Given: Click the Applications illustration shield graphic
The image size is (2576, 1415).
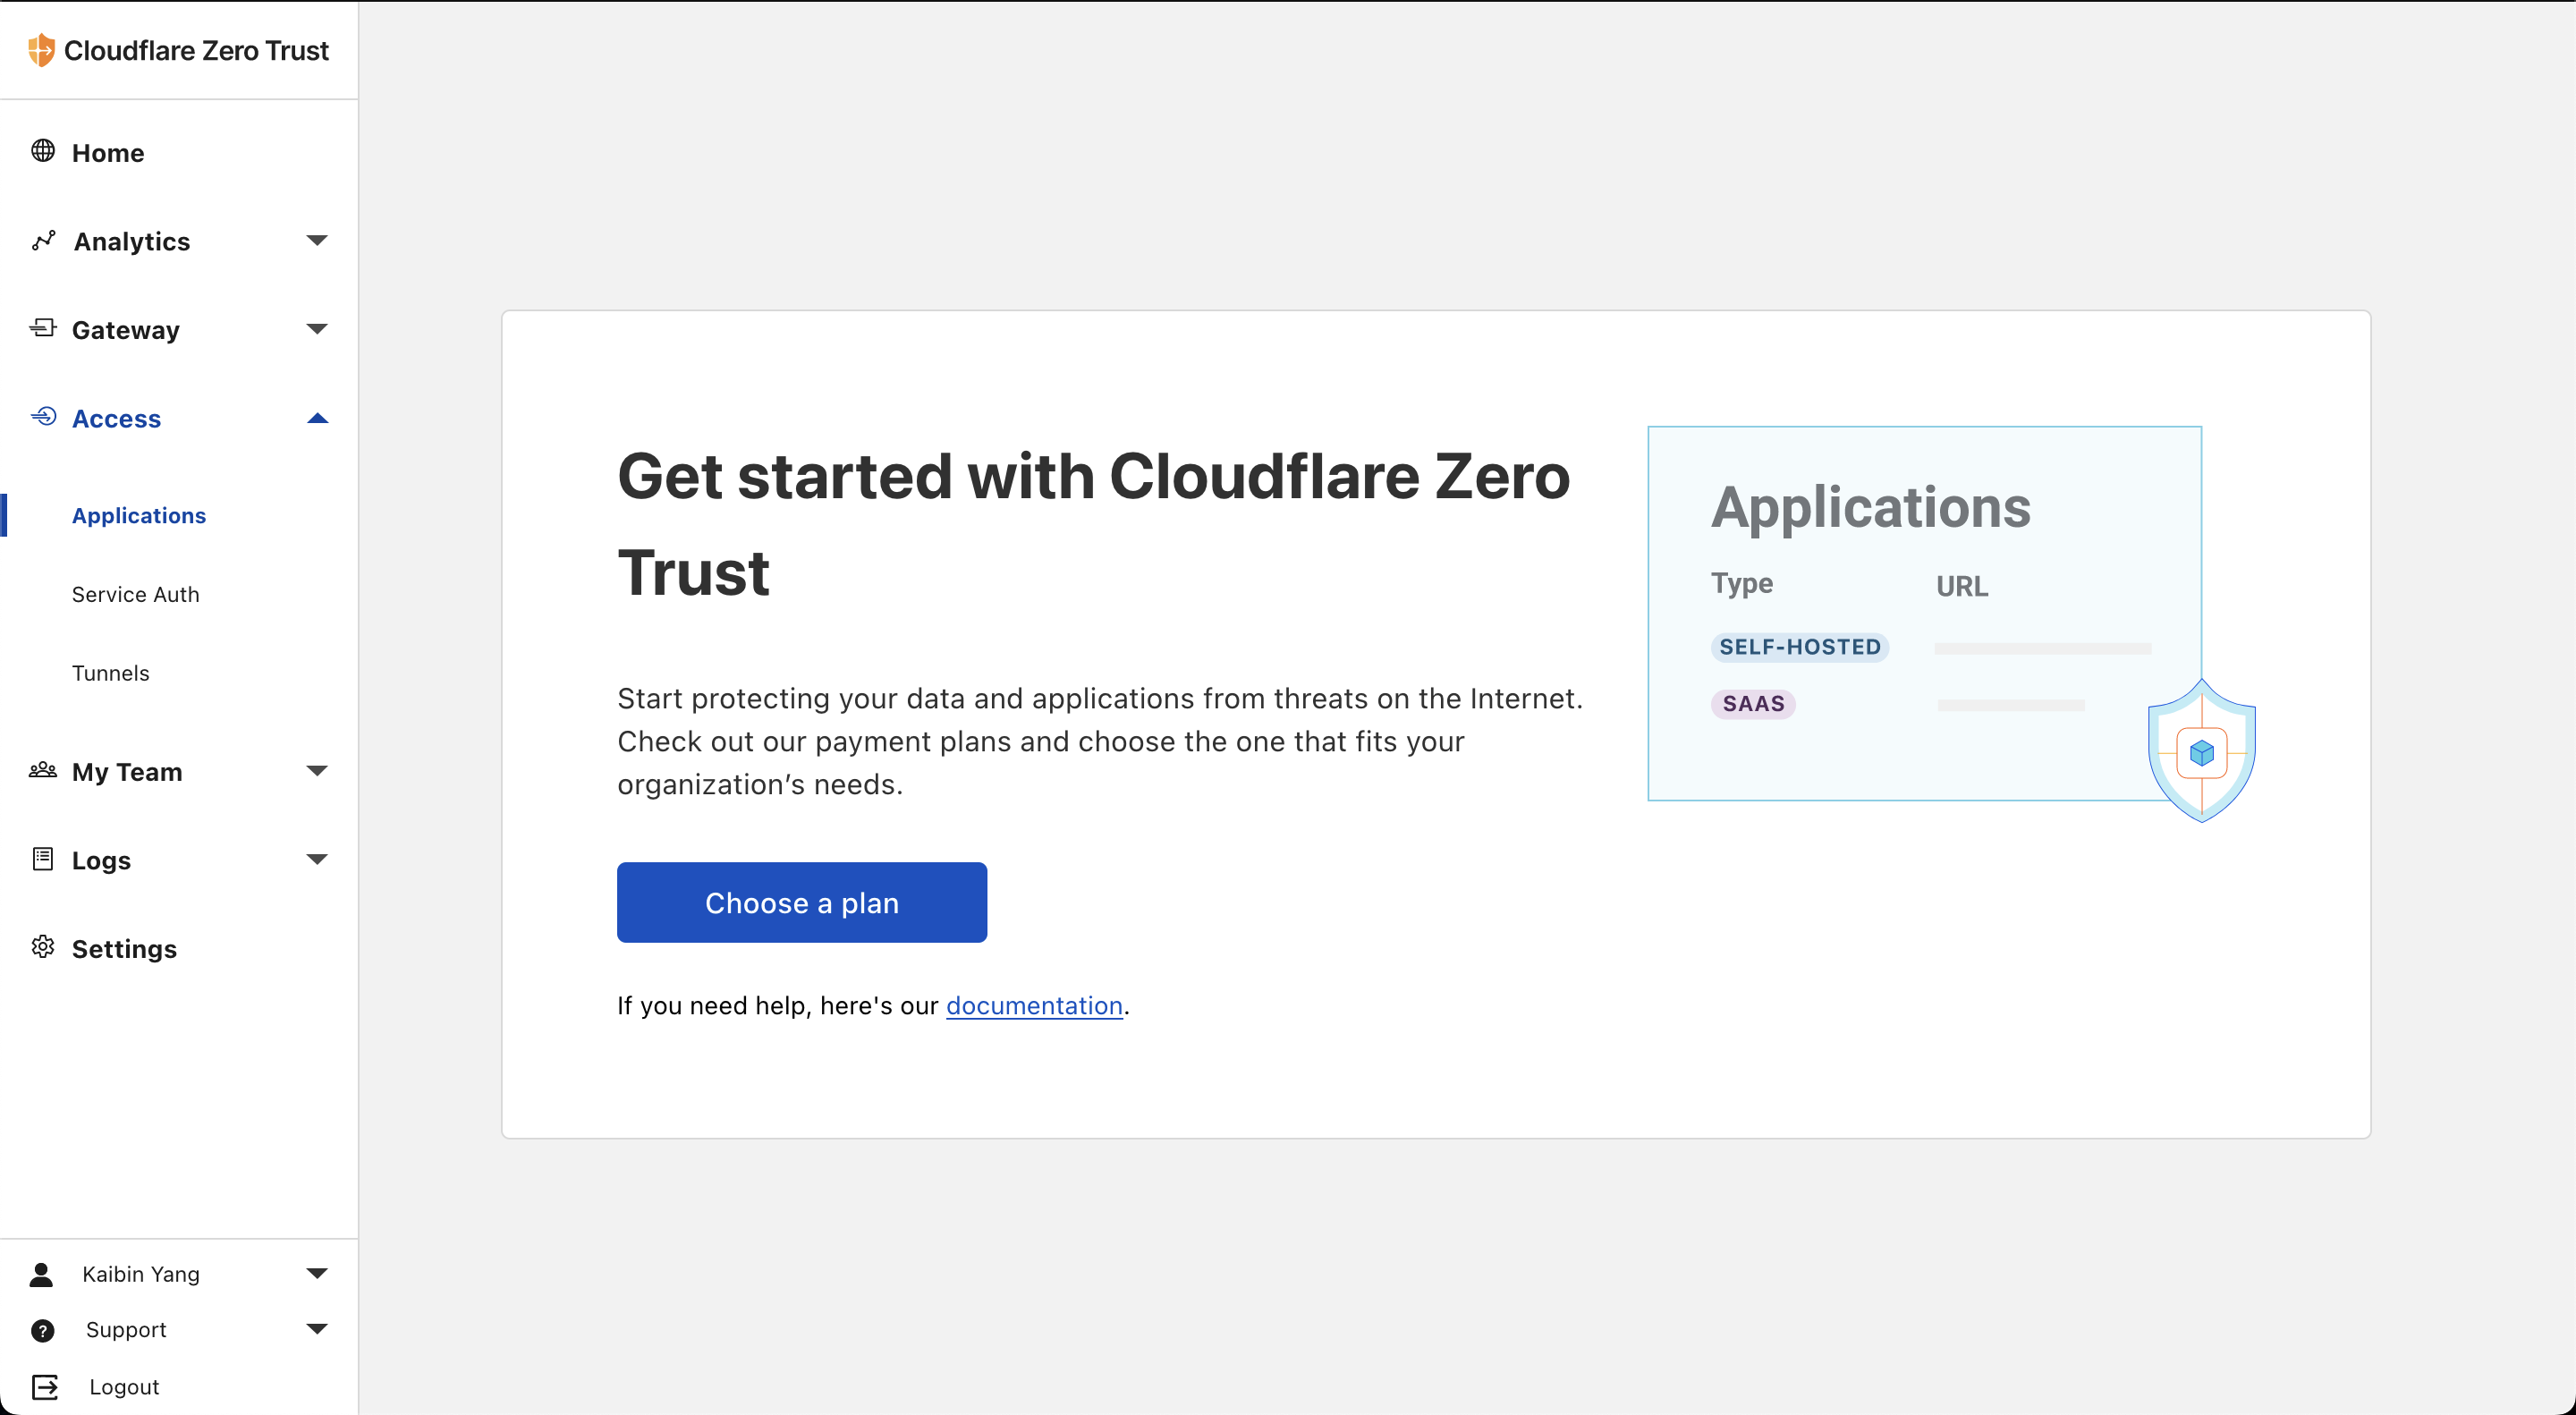Looking at the screenshot, I should click(2201, 751).
